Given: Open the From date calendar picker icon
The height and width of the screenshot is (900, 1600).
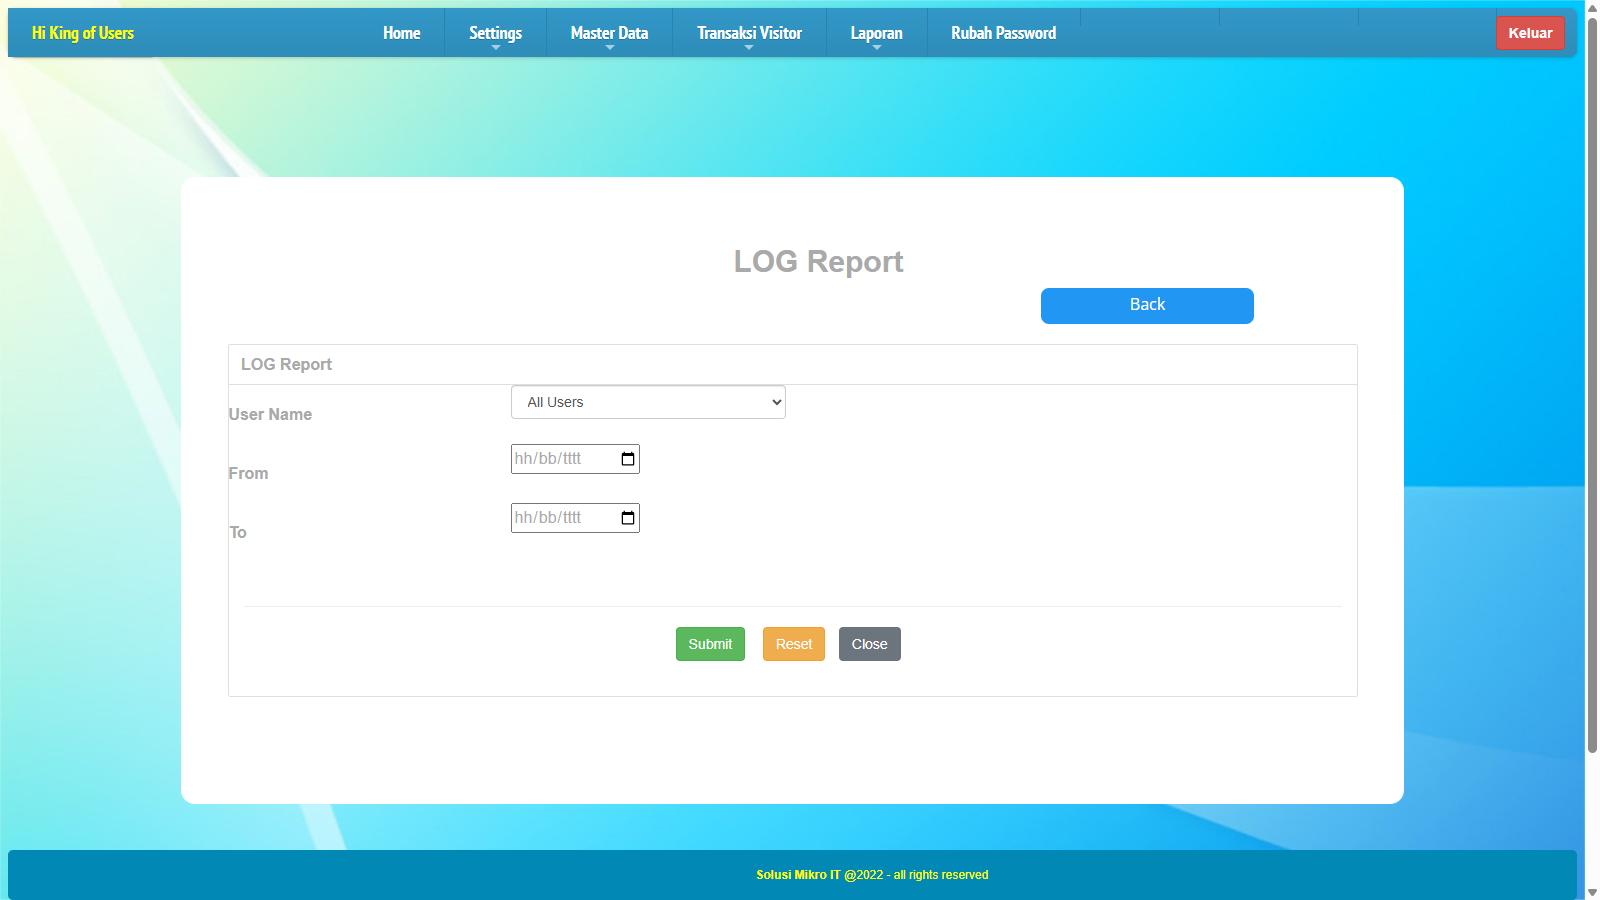Looking at the screenshot, I should (628, 459).
